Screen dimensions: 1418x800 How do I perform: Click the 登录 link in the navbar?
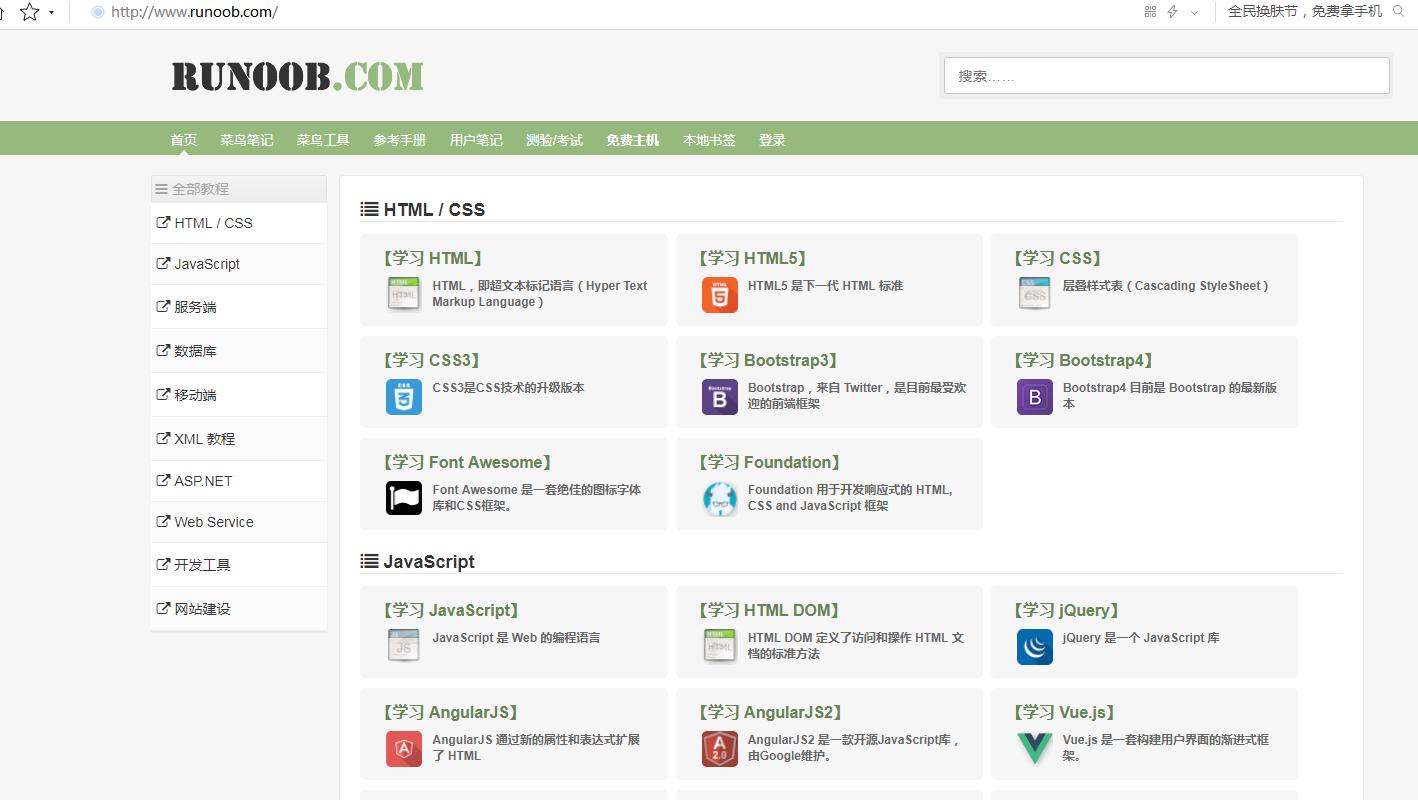coord(772,139)
